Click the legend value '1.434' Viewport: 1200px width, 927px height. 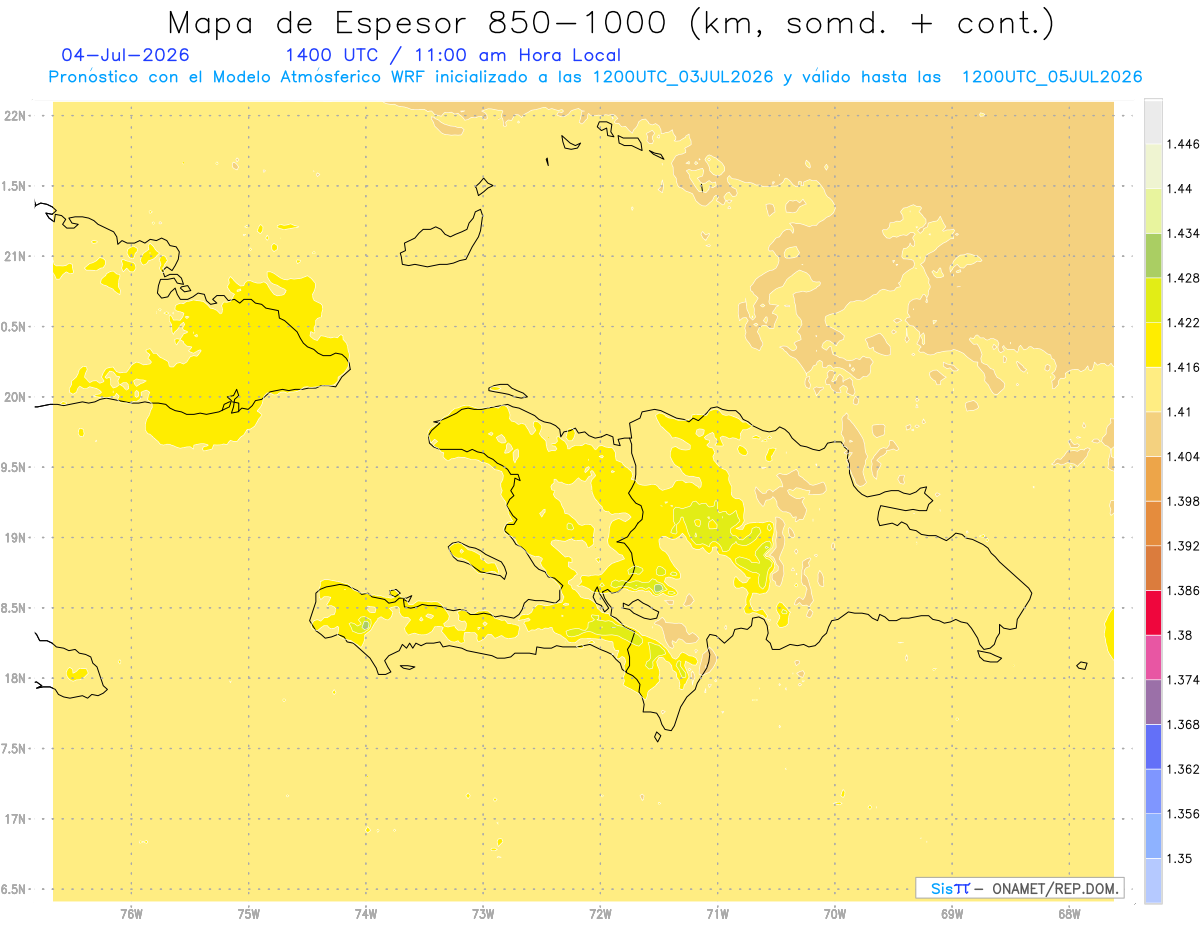[1183, 233]
